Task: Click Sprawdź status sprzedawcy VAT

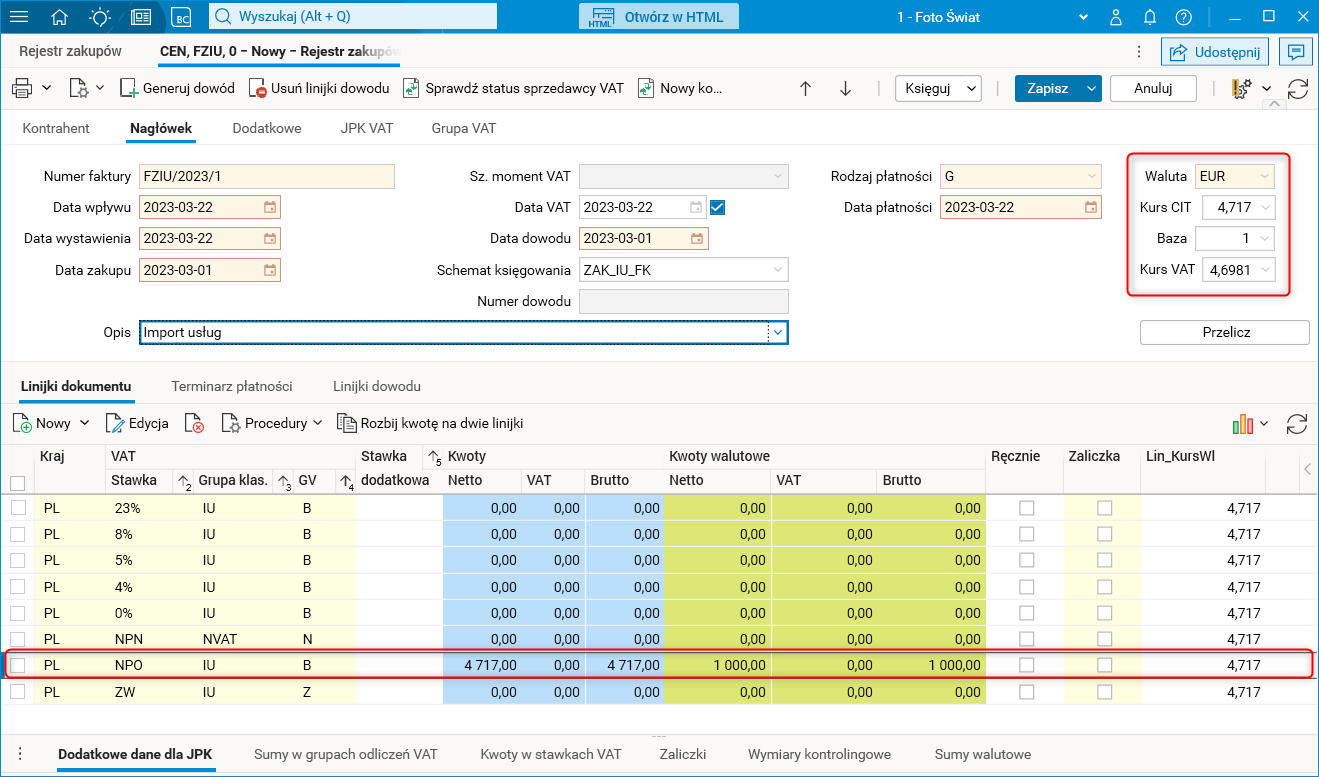Action: [513, 88]
